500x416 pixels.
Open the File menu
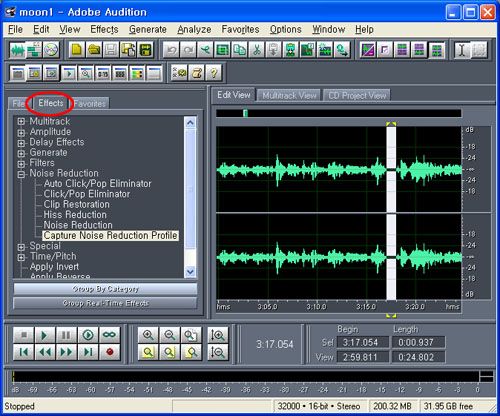pos(15,29)
